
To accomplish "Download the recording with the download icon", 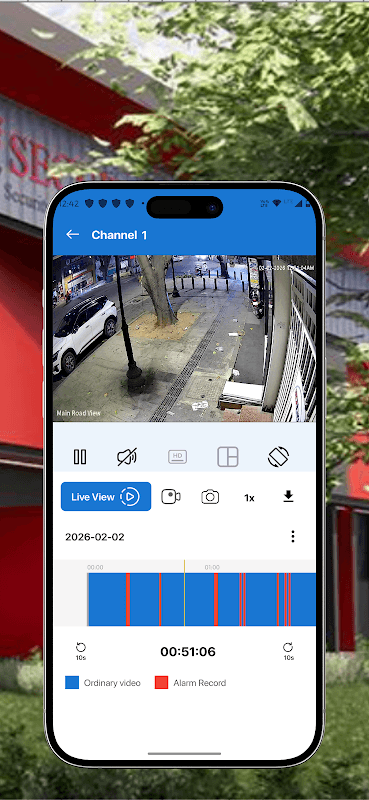I will click(x=288, y=496).
